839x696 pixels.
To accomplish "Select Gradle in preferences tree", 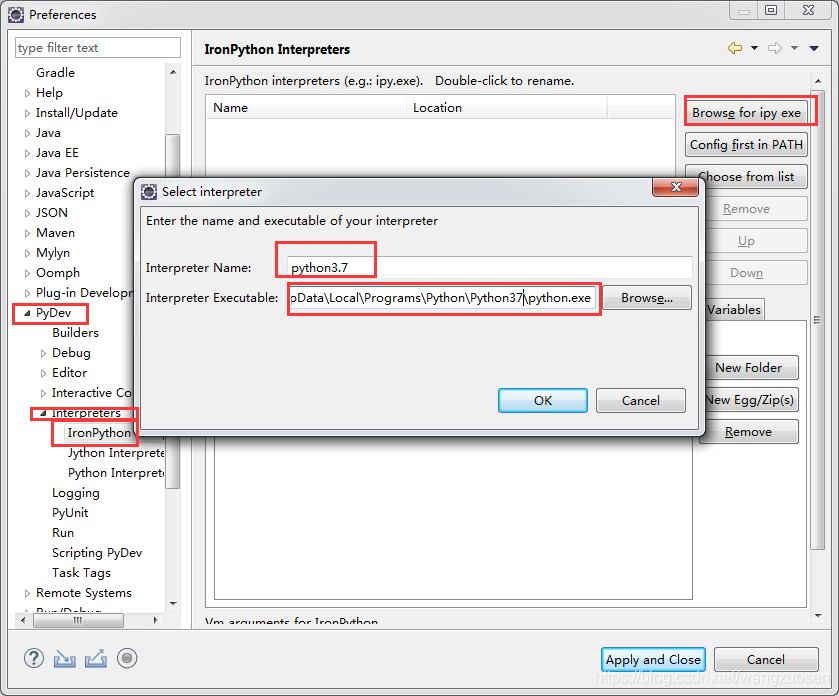I will (55, 73).
